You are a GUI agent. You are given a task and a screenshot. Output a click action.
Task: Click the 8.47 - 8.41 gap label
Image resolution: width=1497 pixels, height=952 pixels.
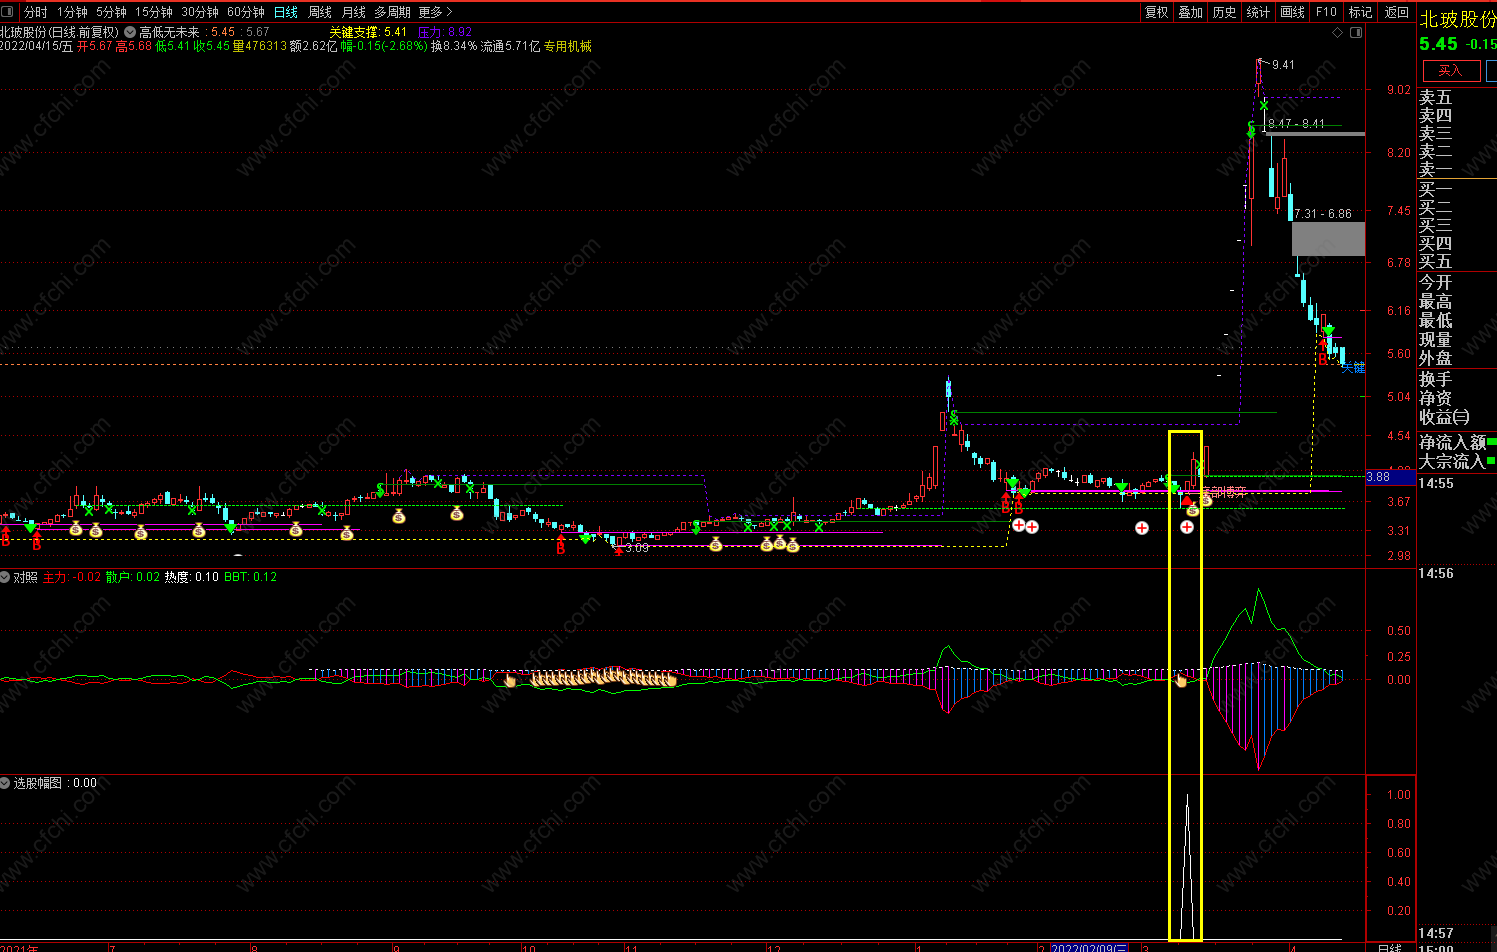[1296, 124]
